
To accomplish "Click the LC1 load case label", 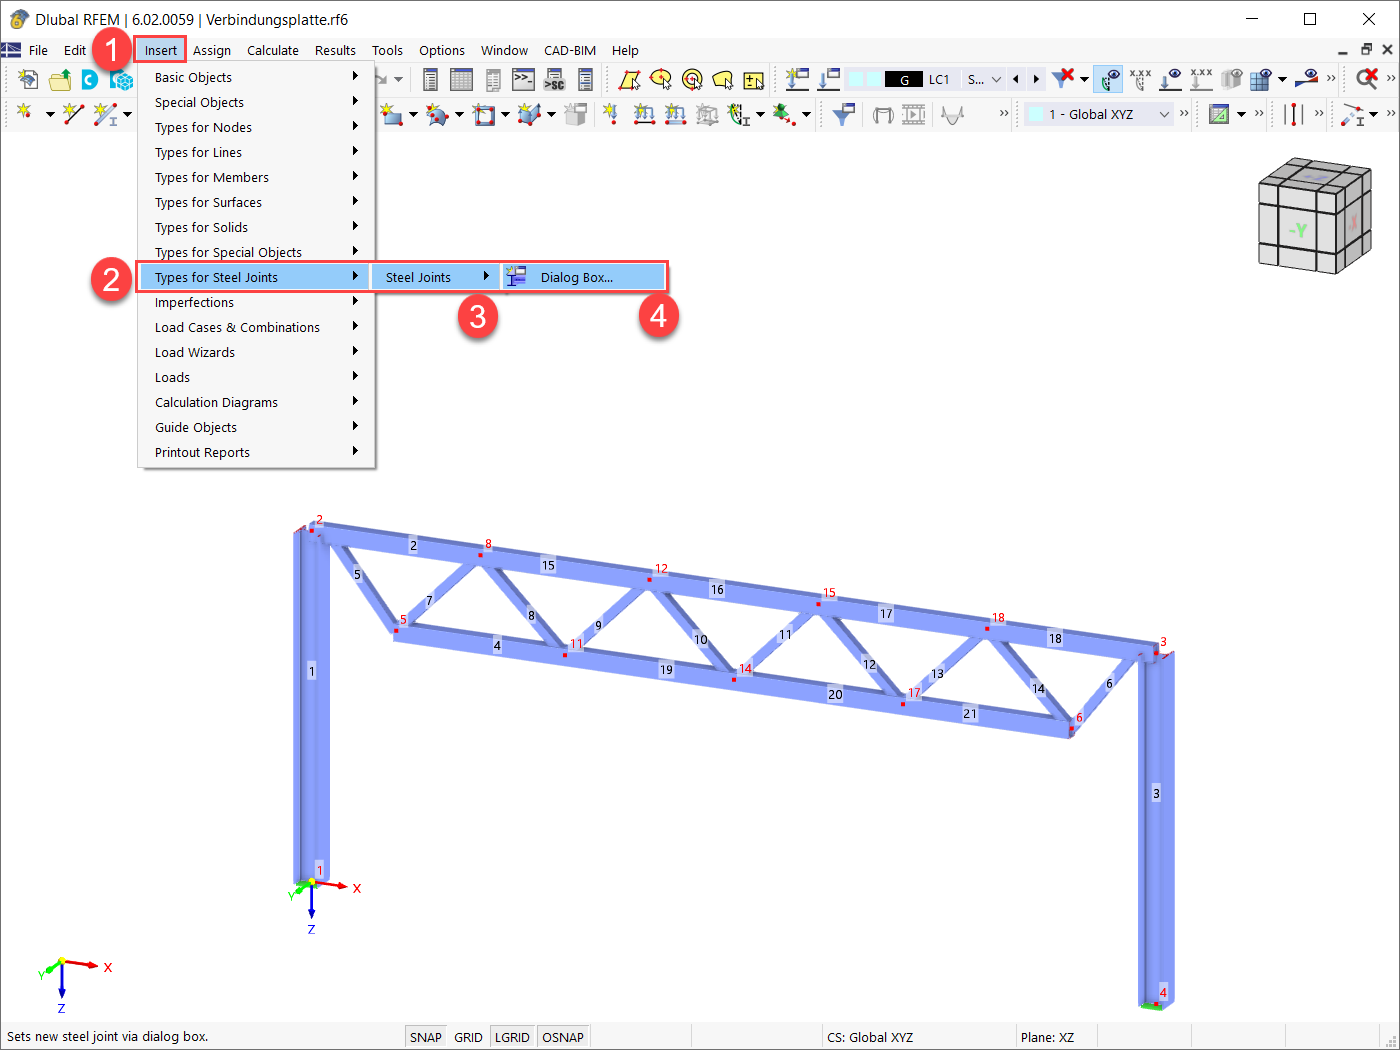I will 939,79.
